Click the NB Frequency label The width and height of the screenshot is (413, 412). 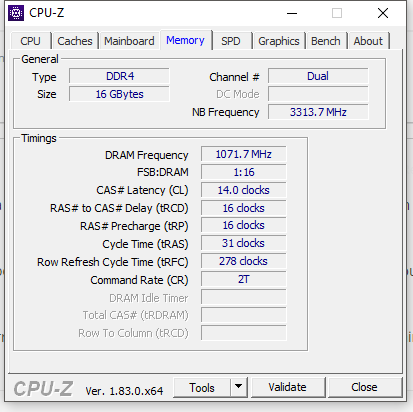[226, 112]
